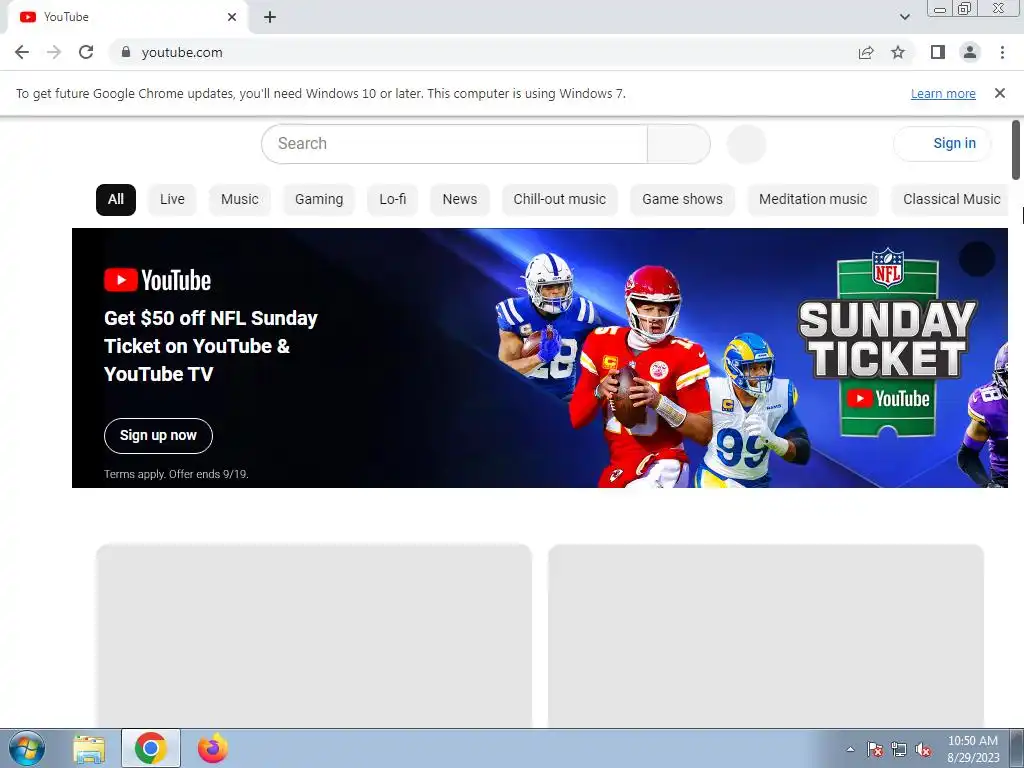The height and width of the screenshot is (768, 1024).
Task: Click the search submit button
Action: point(679,144)
